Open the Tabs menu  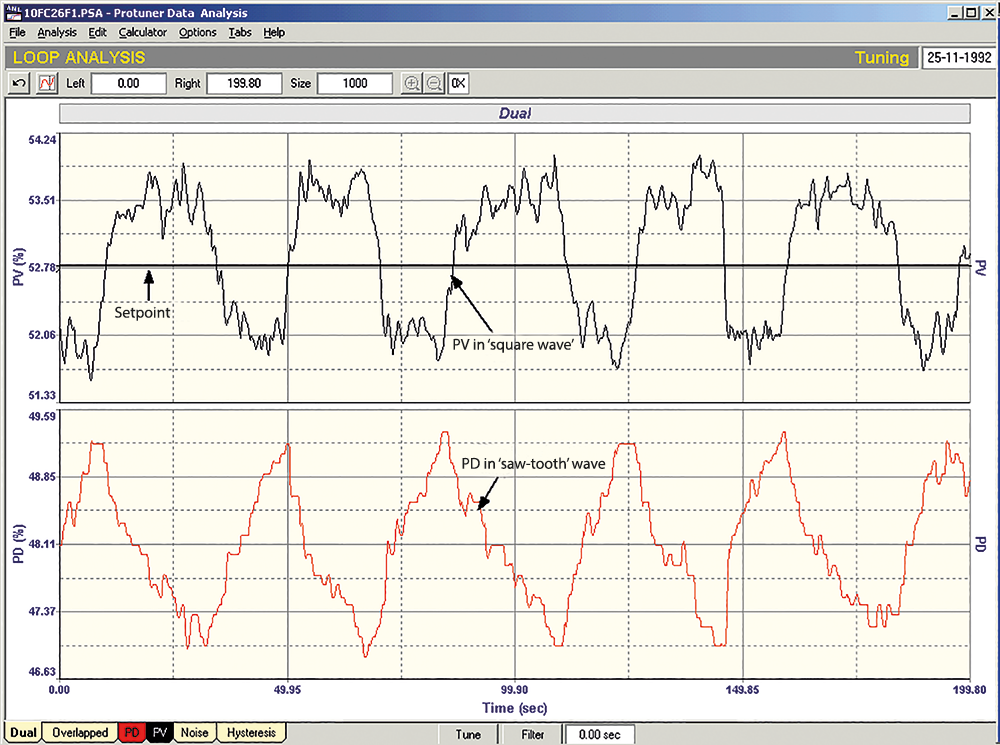240,32
